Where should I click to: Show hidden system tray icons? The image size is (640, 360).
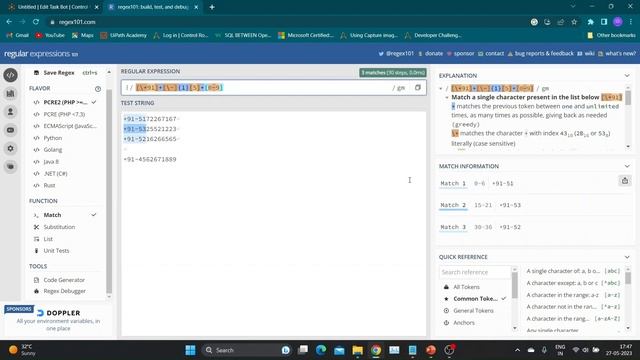[517, 350]
